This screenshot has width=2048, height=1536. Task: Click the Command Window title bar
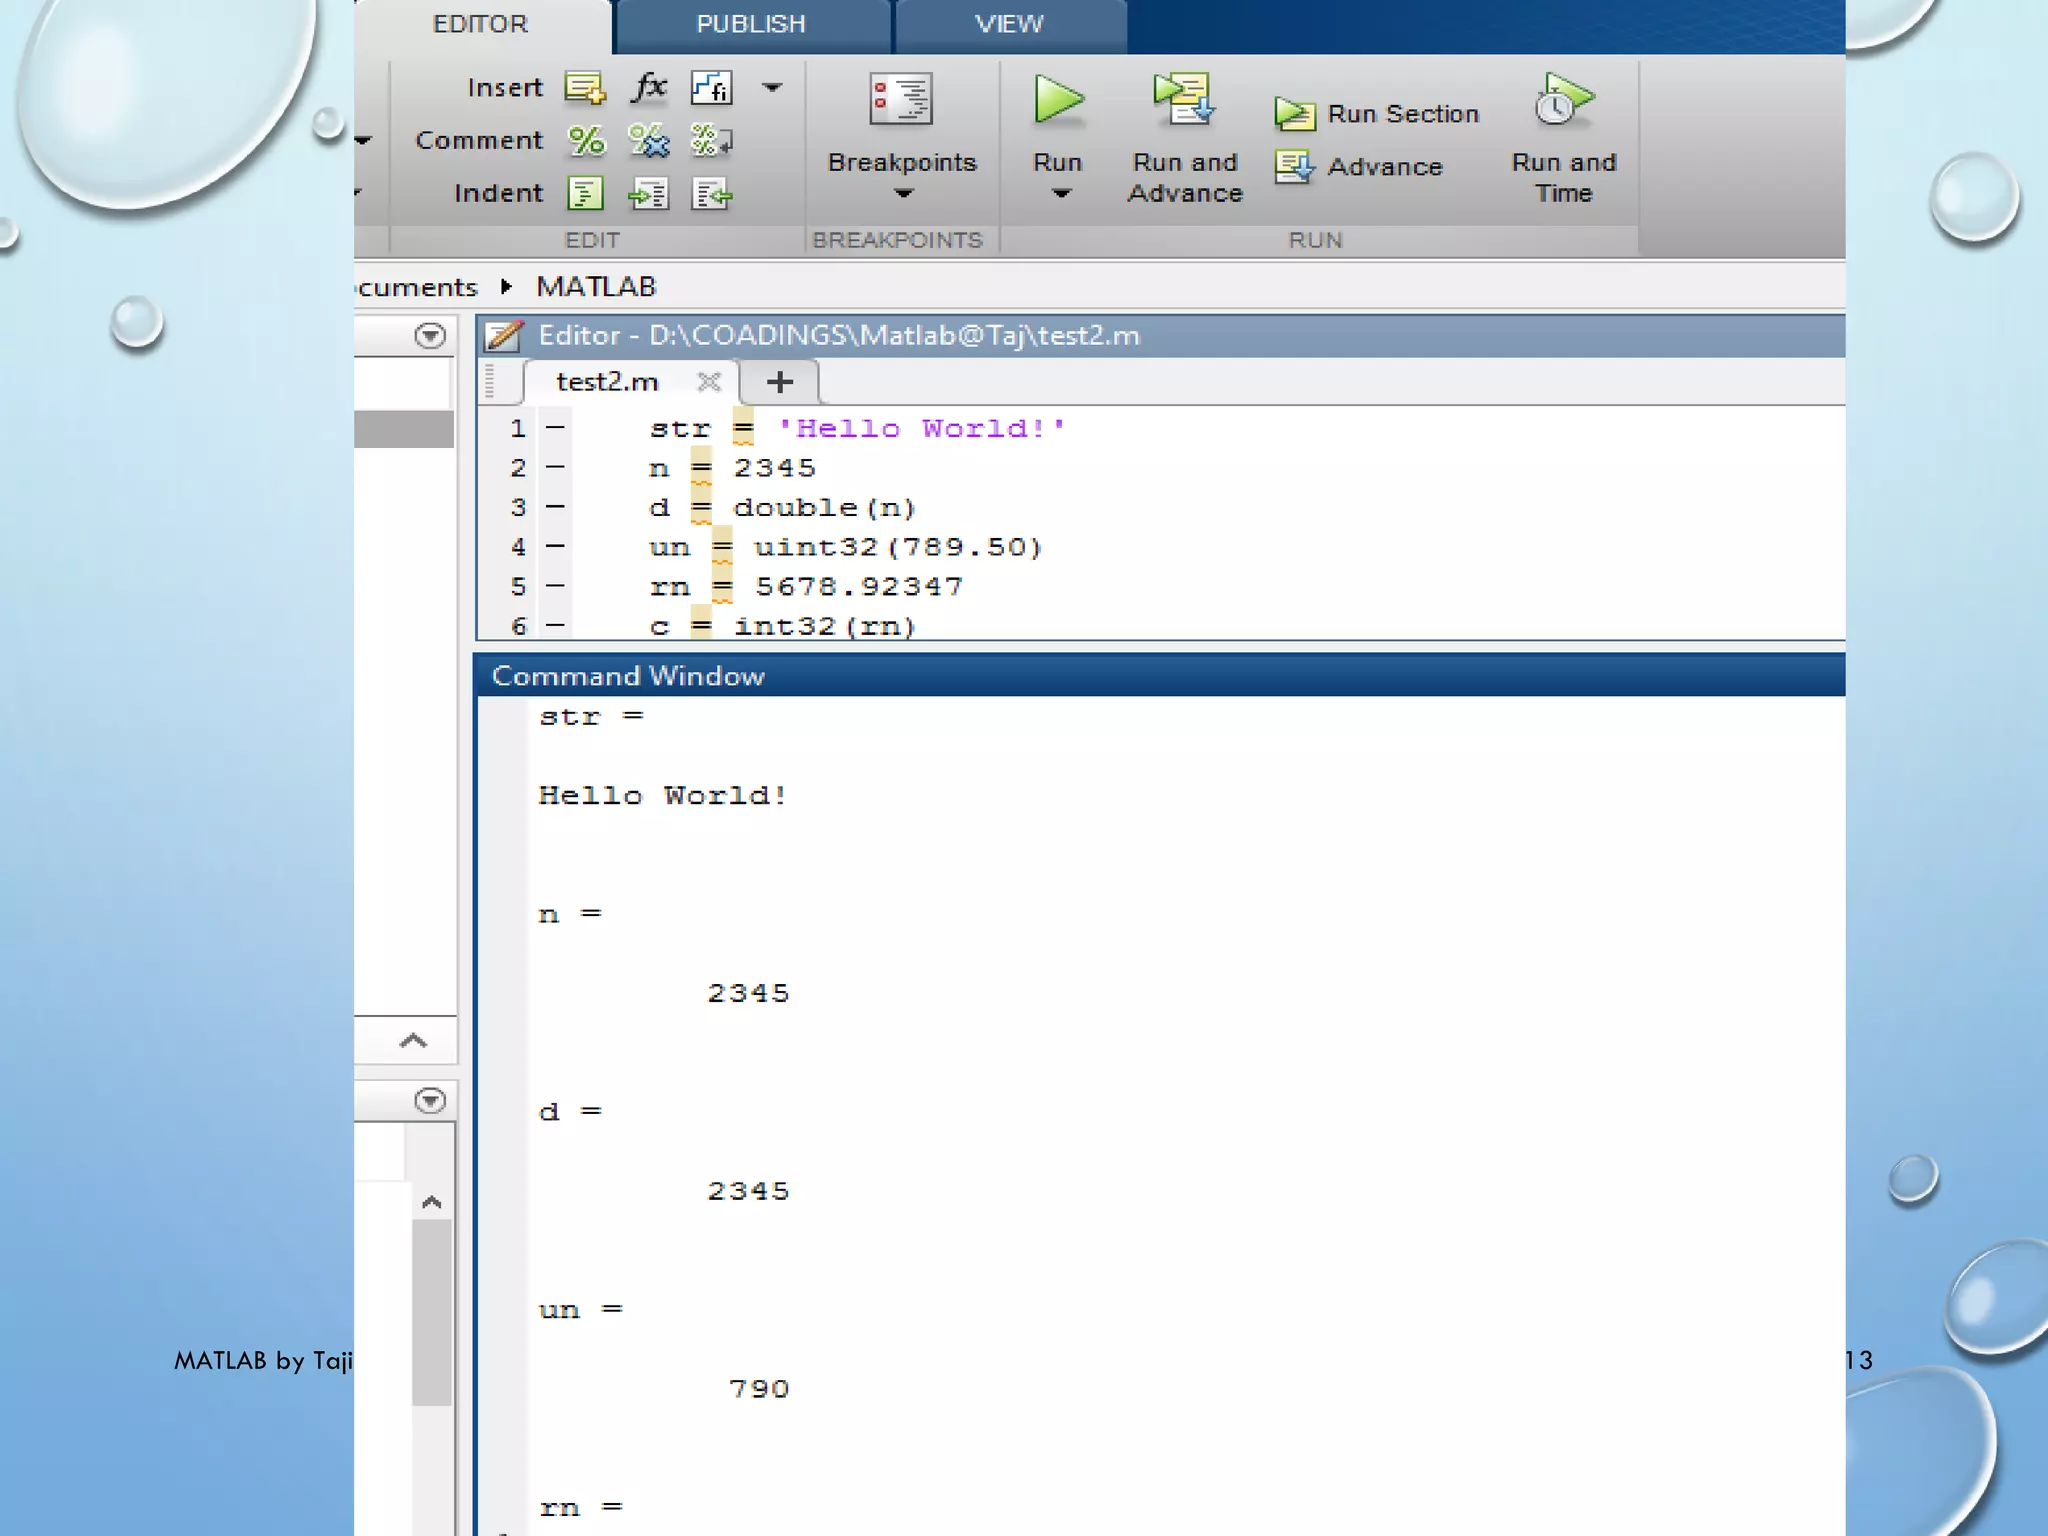coord(1160,676)
